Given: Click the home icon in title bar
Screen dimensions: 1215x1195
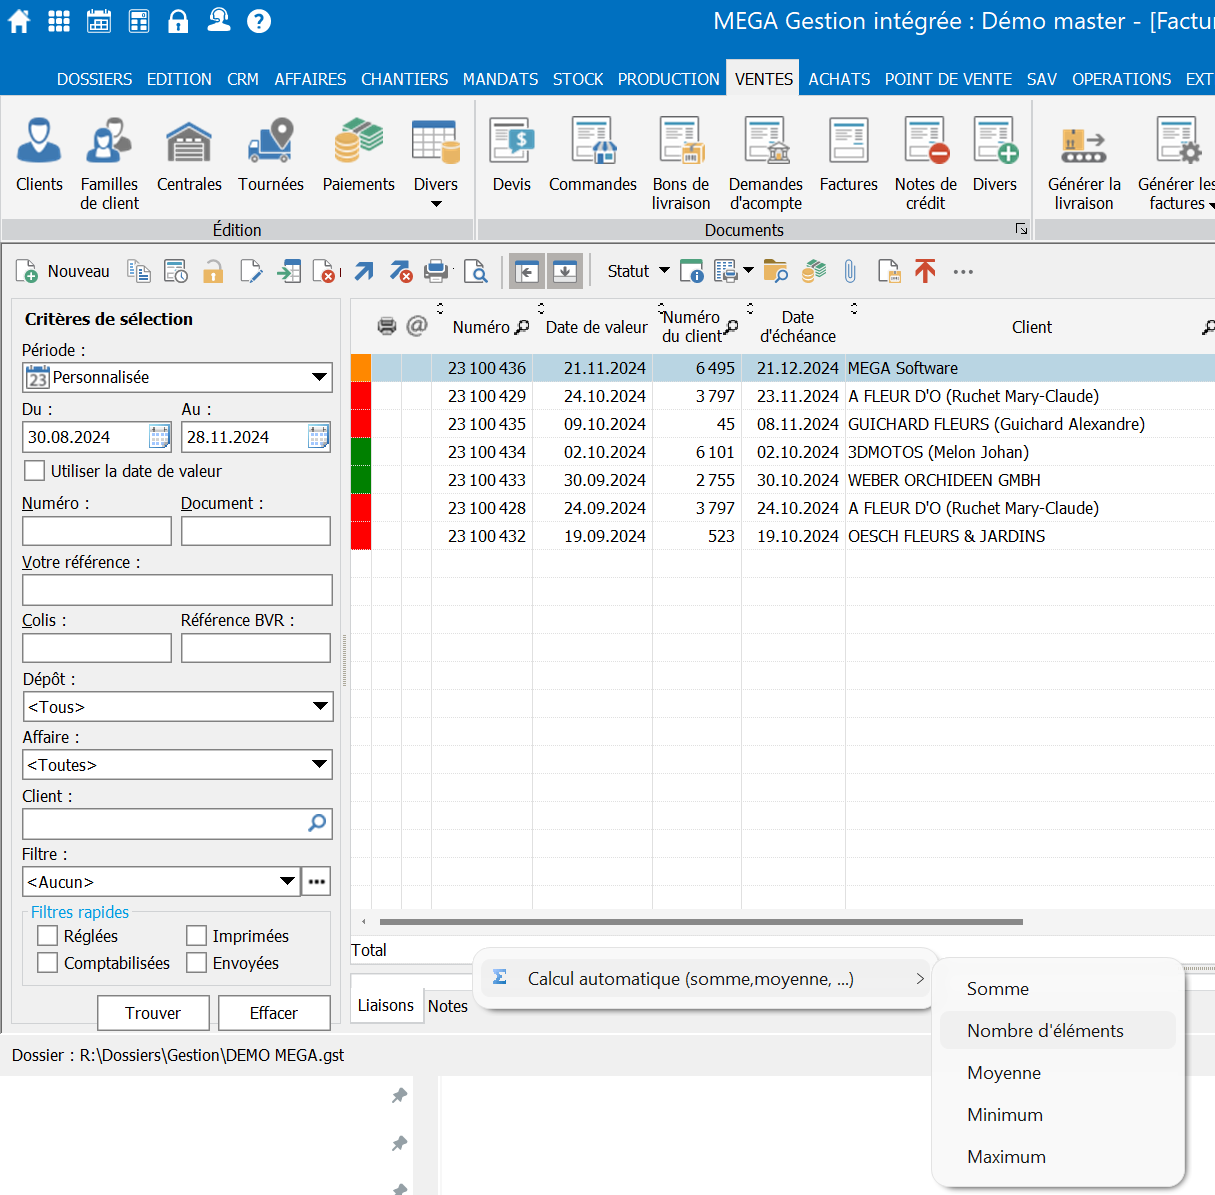Looking at the screenshot, I should tap(19, 21).
